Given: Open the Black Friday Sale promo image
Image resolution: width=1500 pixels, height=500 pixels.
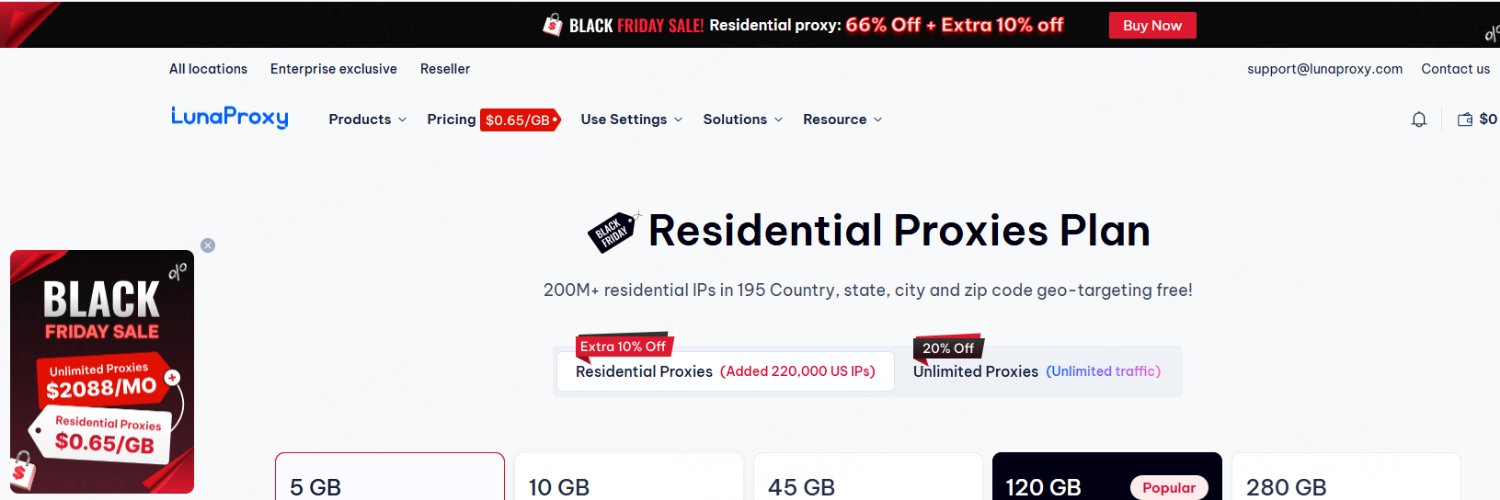Looking at the screenshot, I should click(102, 371).
